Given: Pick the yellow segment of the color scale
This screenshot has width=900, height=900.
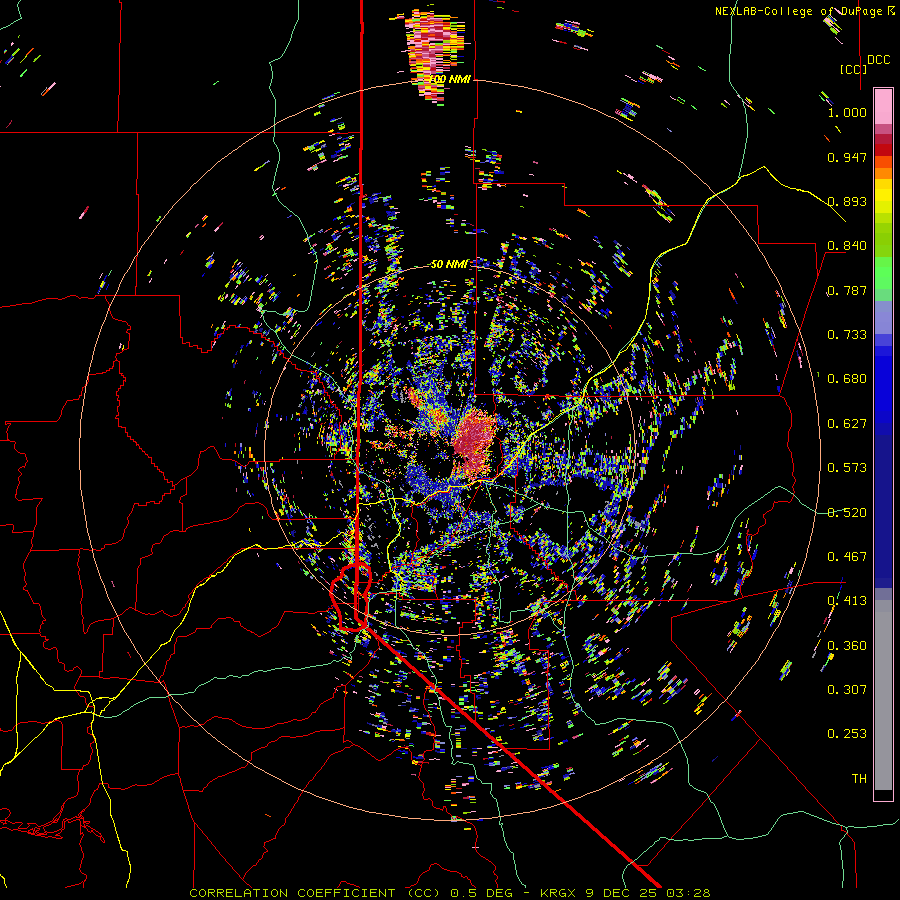Looking at the screenshot, I should (x=883, y=197).
